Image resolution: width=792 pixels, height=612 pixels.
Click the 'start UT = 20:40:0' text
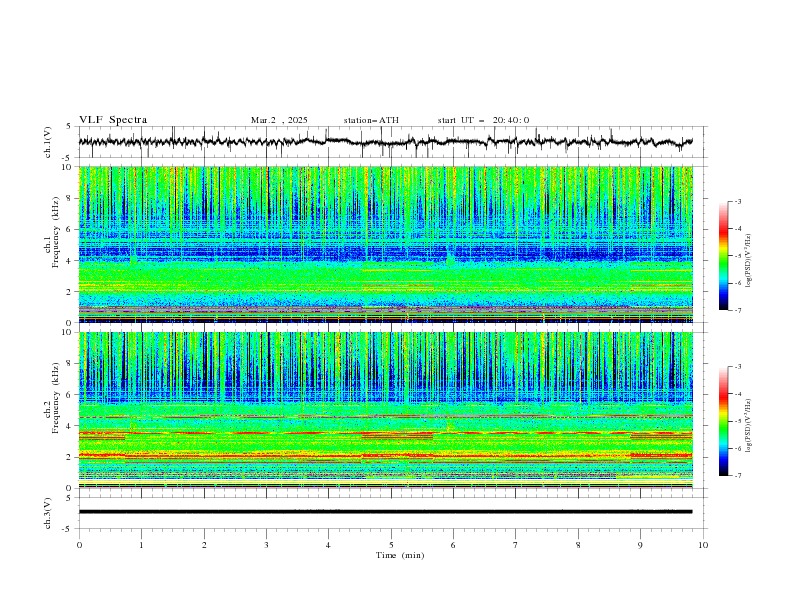483,120
